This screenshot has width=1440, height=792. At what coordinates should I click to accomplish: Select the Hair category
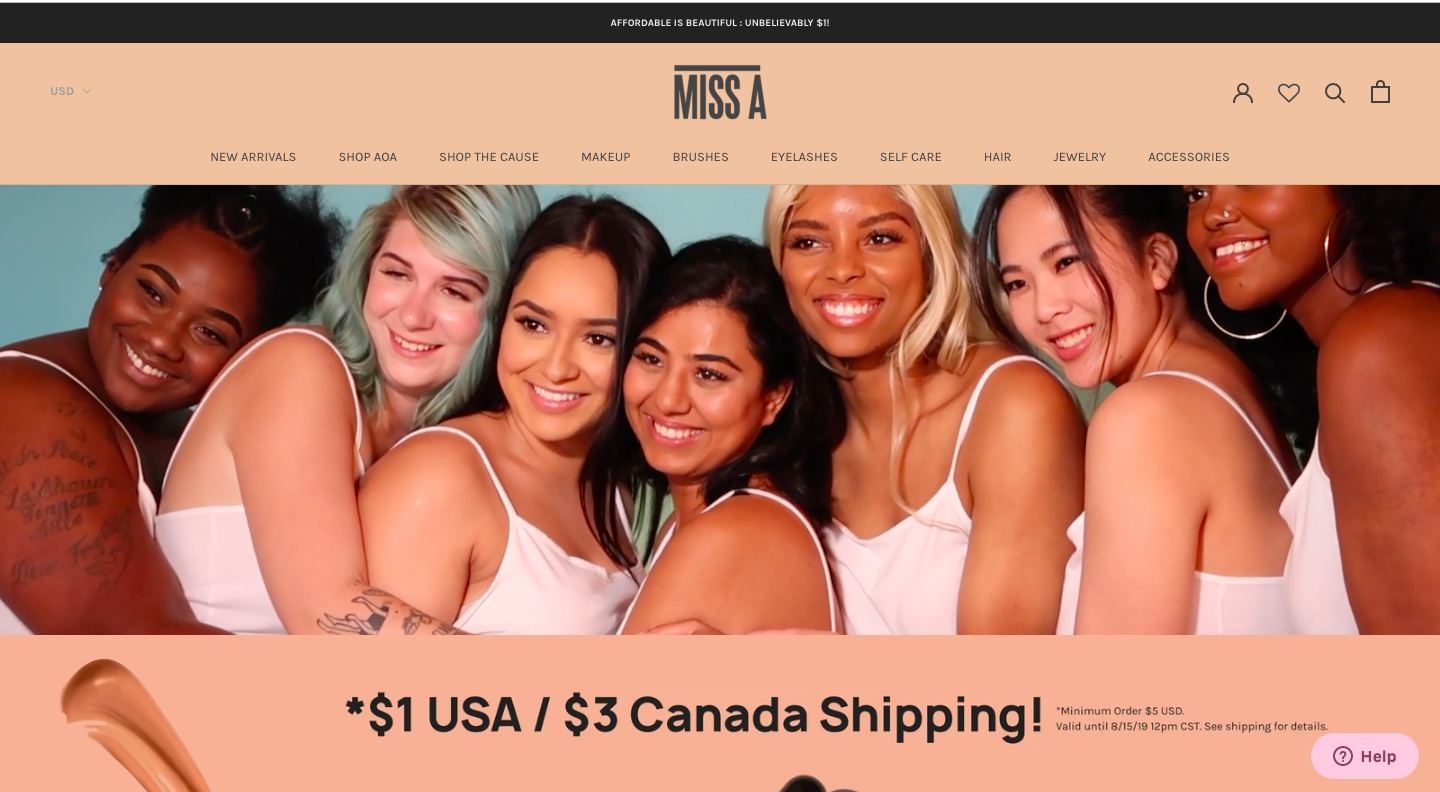(997, 157)
